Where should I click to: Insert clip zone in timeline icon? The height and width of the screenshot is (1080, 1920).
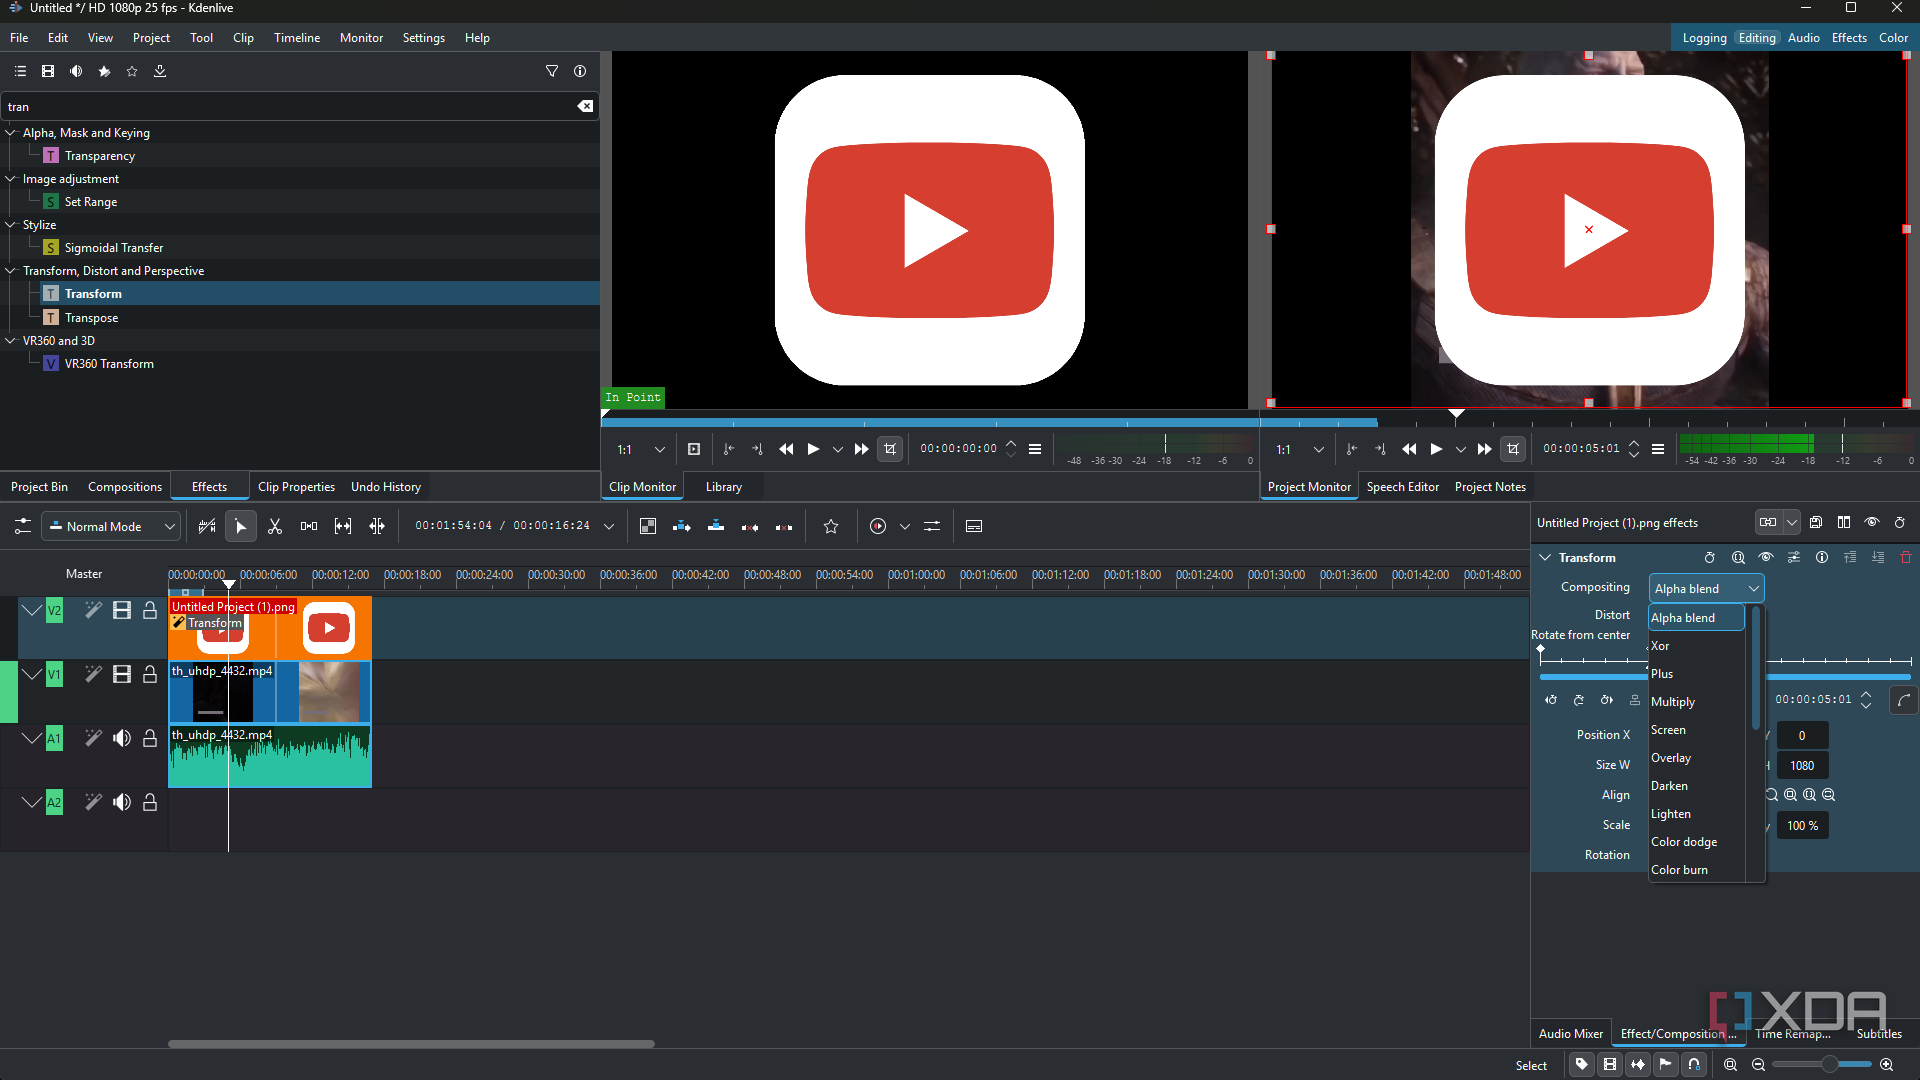coord(682,526)
